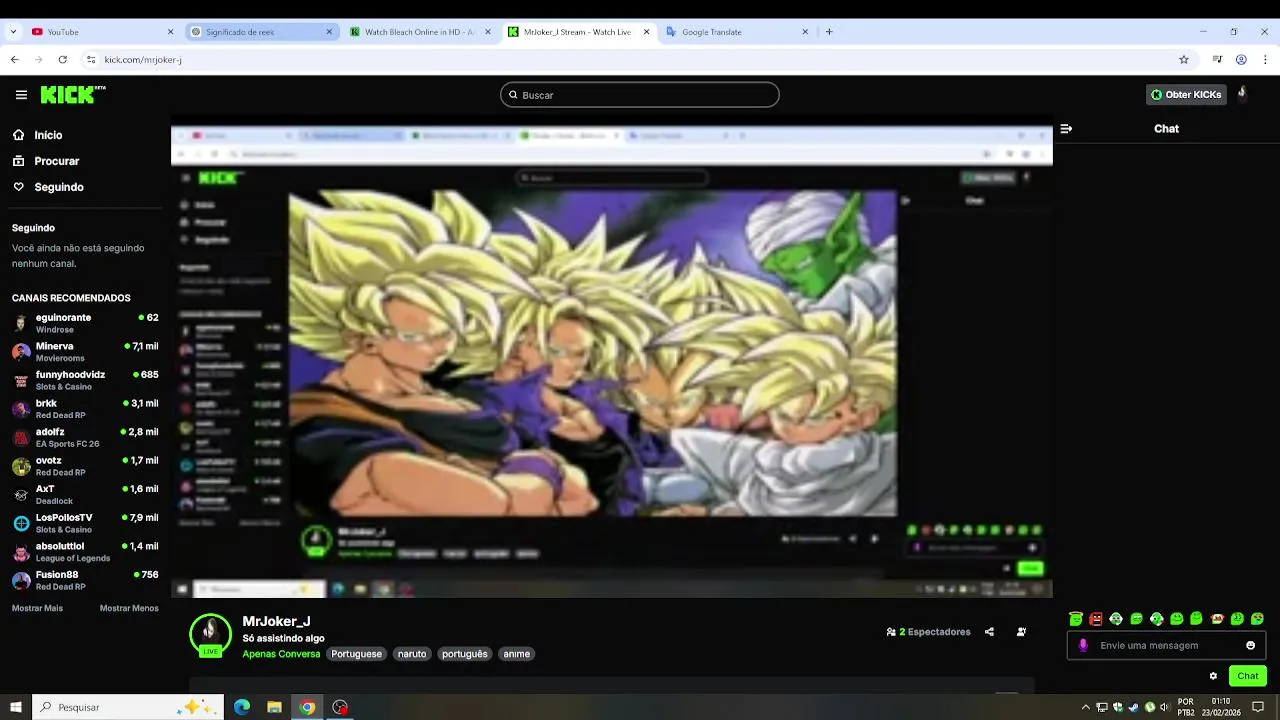
Task: Open LosPollosTV recommended channel
Action: (85, 523)
